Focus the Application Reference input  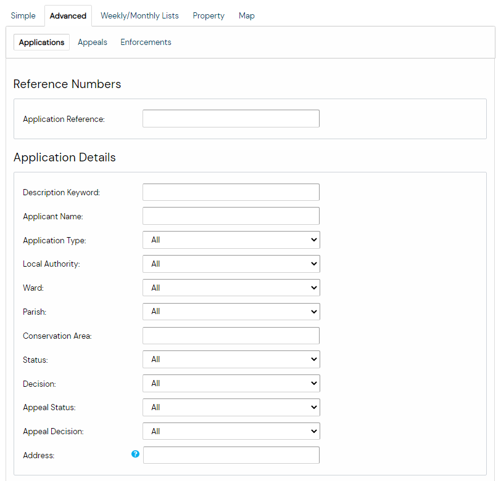[x=231, y=119]
